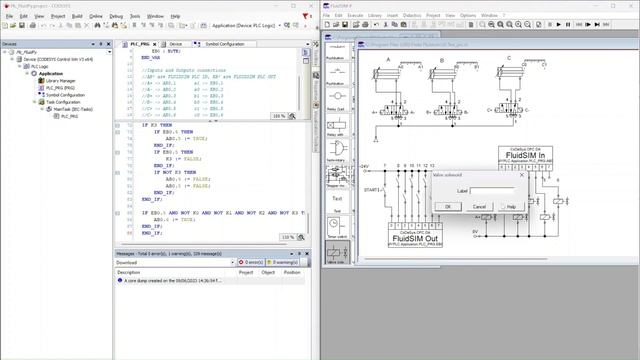Open the FluidSIM Execute menu
The width and height of the screenshot is (640, 360).
pyautogui.click(x=355, y=16)
